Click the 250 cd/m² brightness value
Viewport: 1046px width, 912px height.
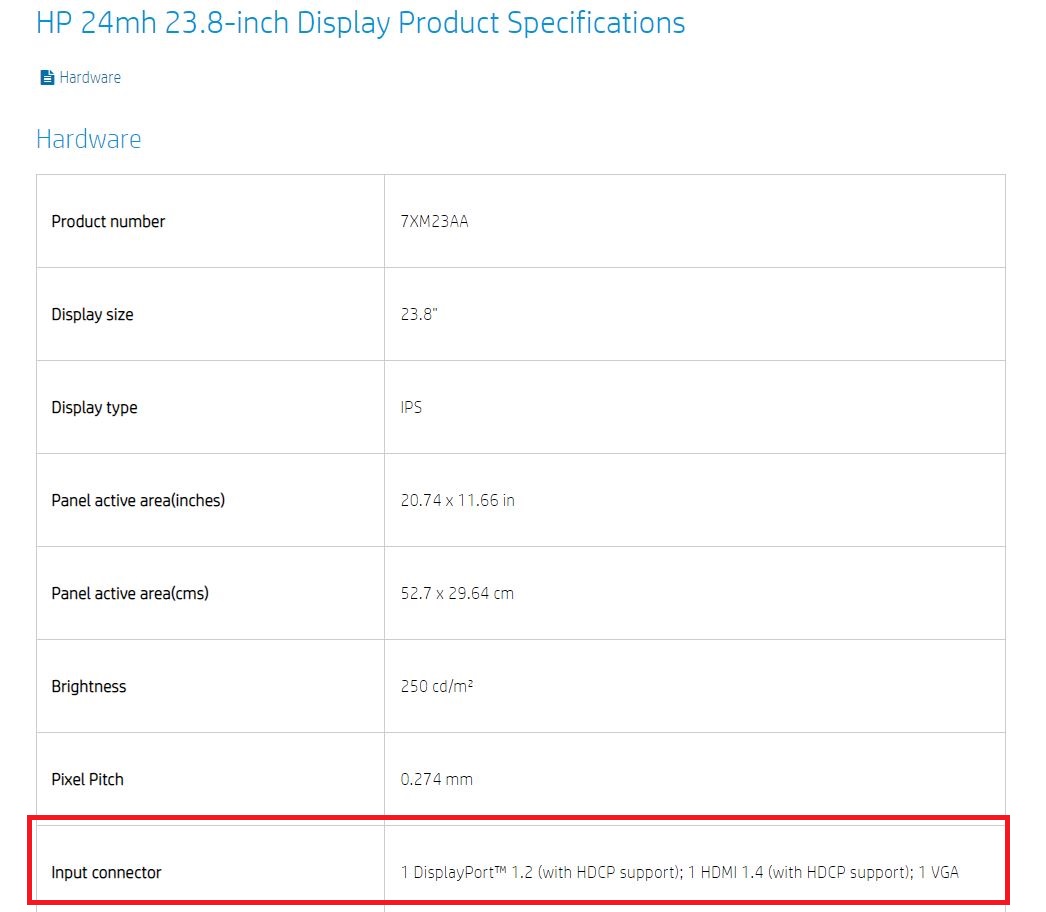(x=436, y=687)
